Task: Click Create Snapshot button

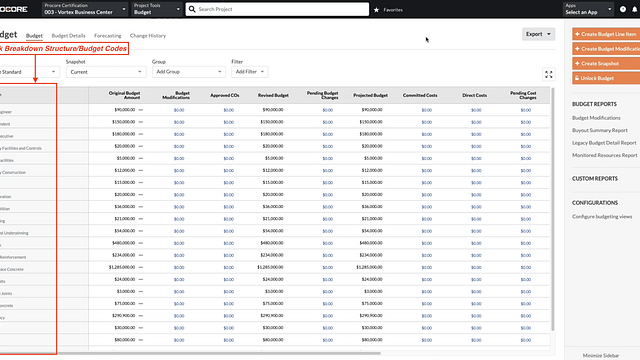Action: click(606, 64)
